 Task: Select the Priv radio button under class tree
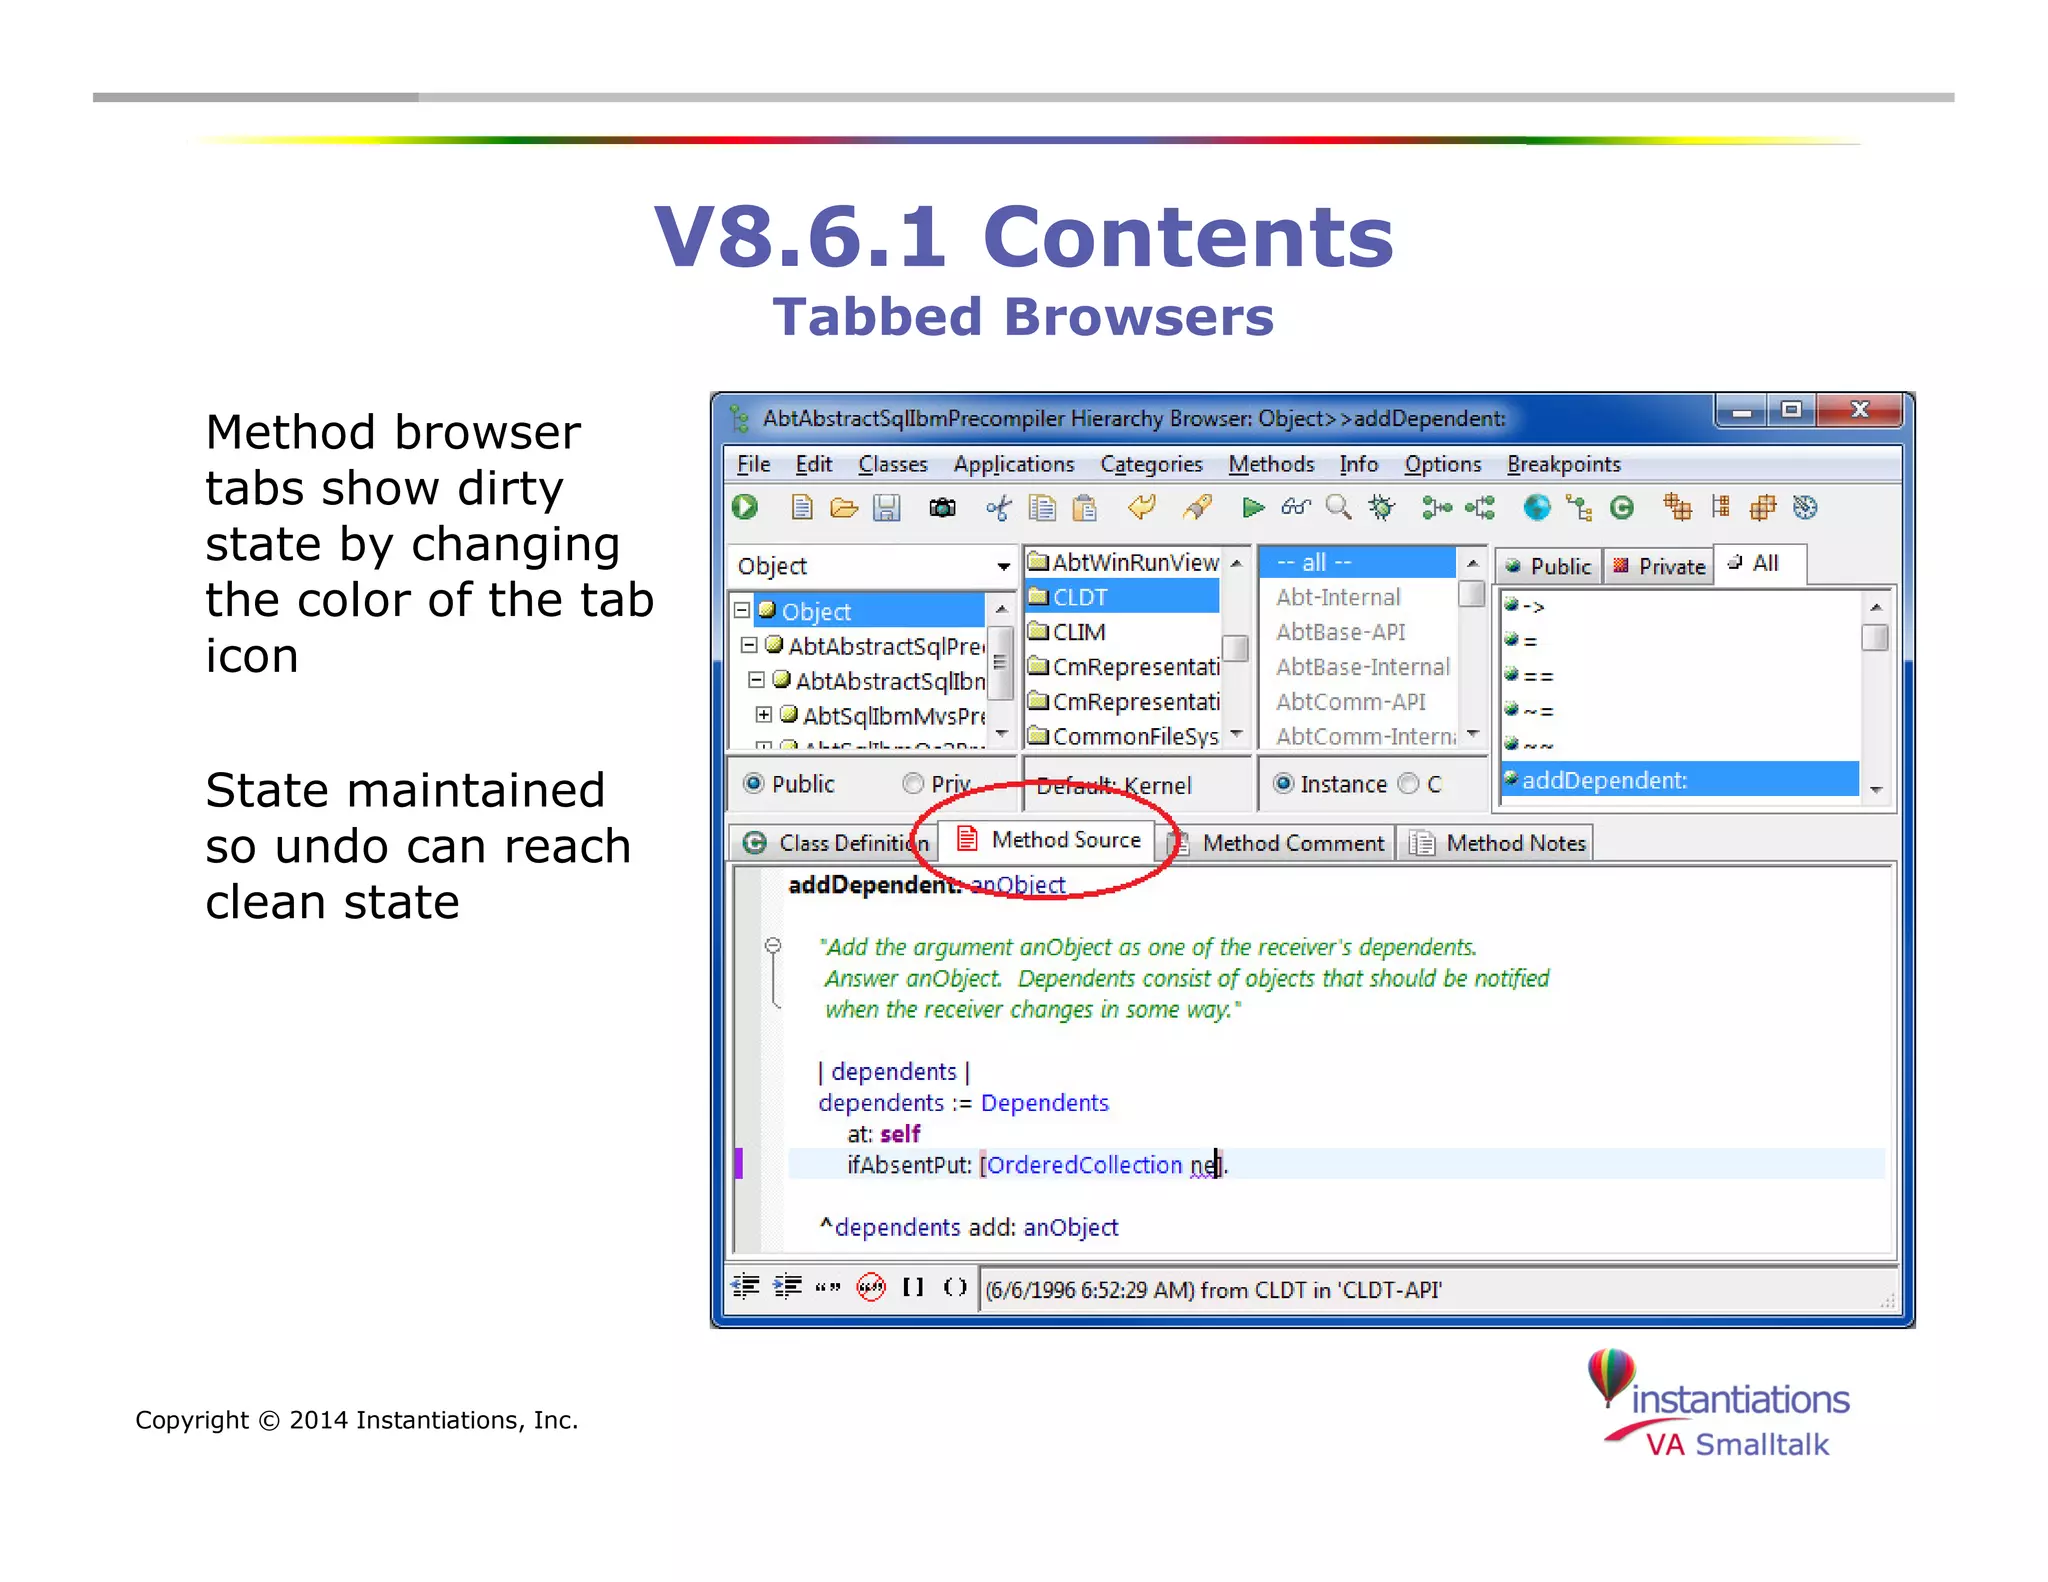(912, 783)
